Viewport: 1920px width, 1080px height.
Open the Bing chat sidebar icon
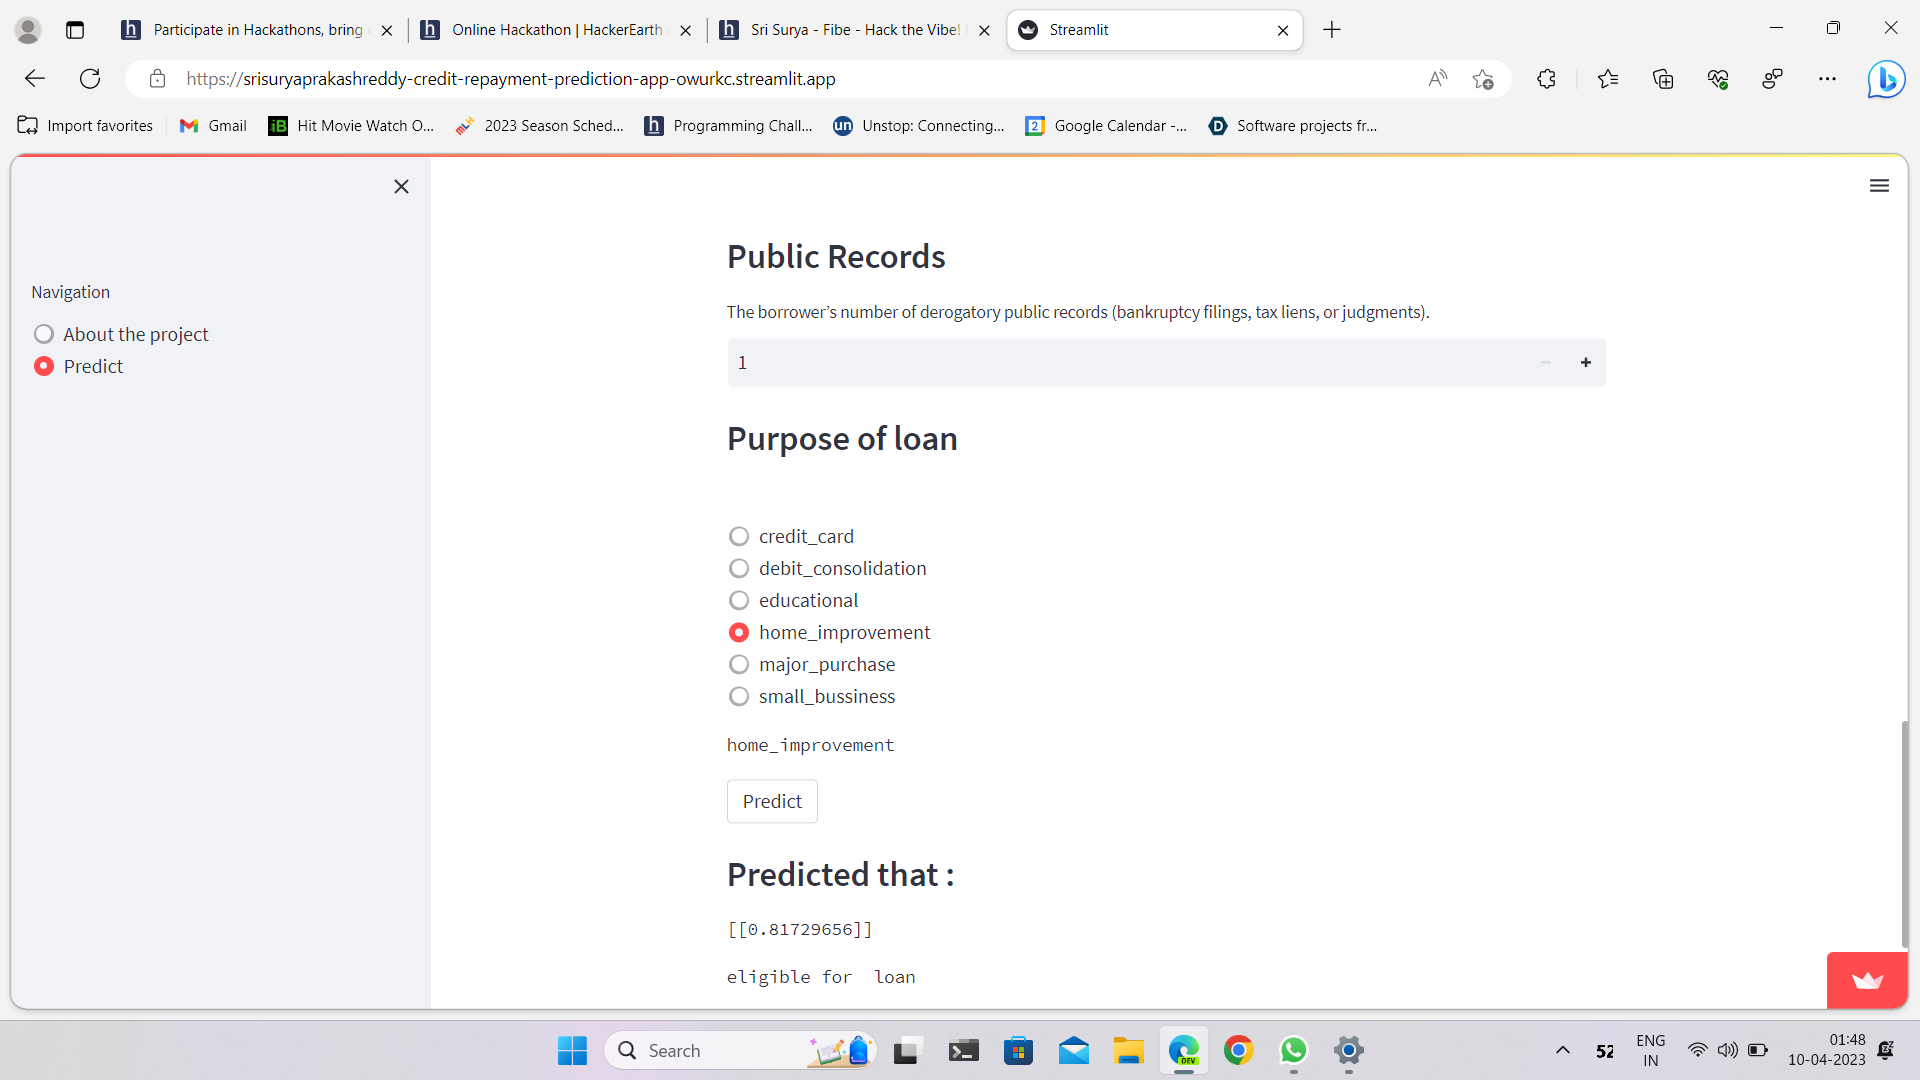pos(1886,79)
